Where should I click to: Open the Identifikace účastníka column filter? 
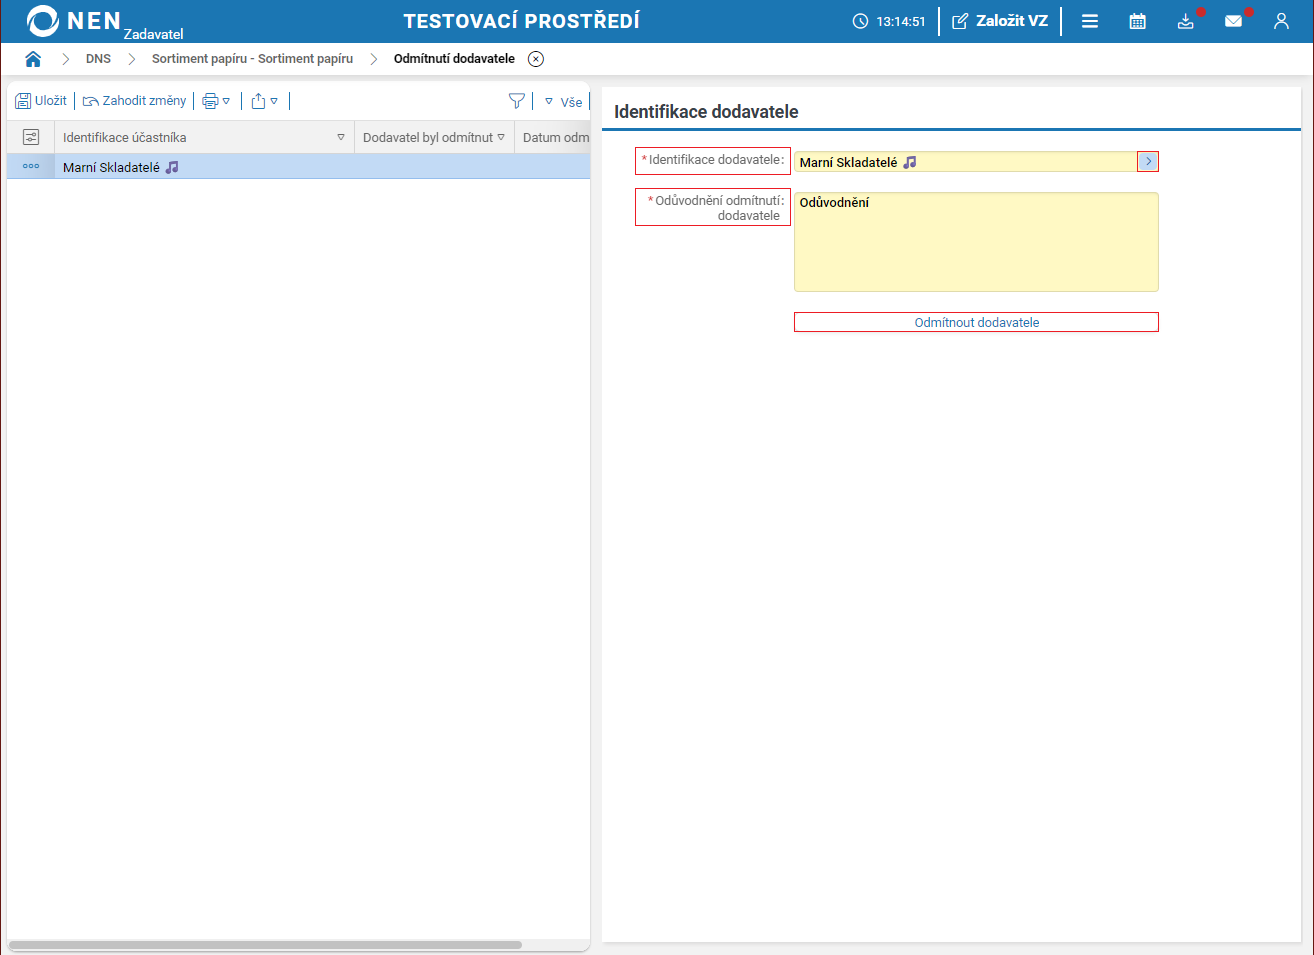[x=341, y=137]
